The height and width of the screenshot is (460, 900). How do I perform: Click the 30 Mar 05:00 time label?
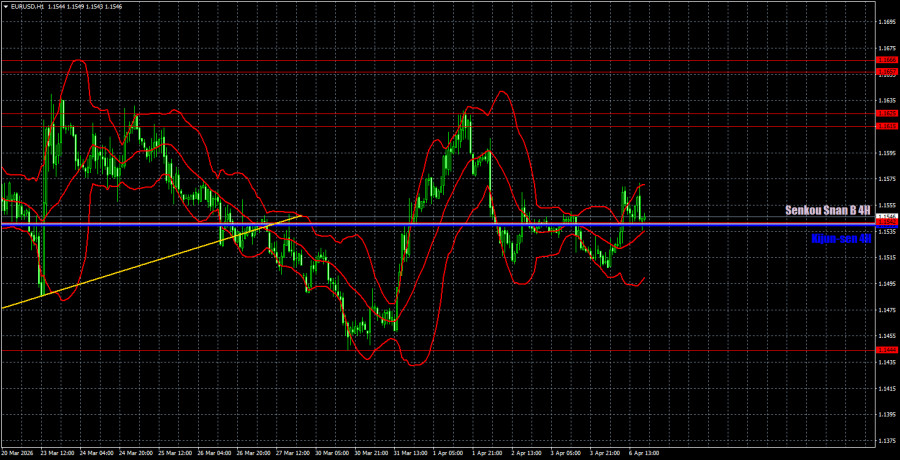[331, 453]
